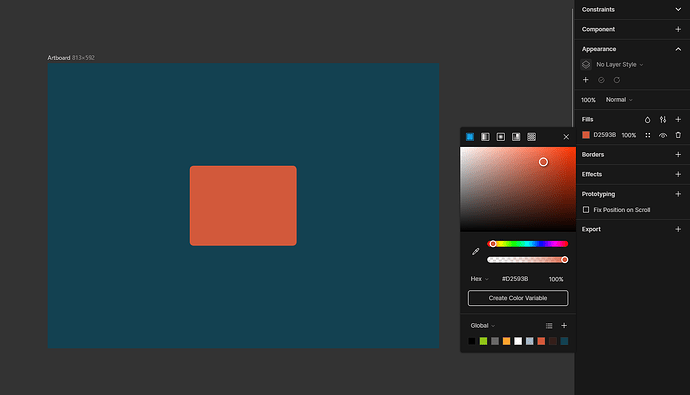The height and width of the screenshot is (395, 690).
Task: Click the saturation-brightness color field handle
Action: (543, 162)
